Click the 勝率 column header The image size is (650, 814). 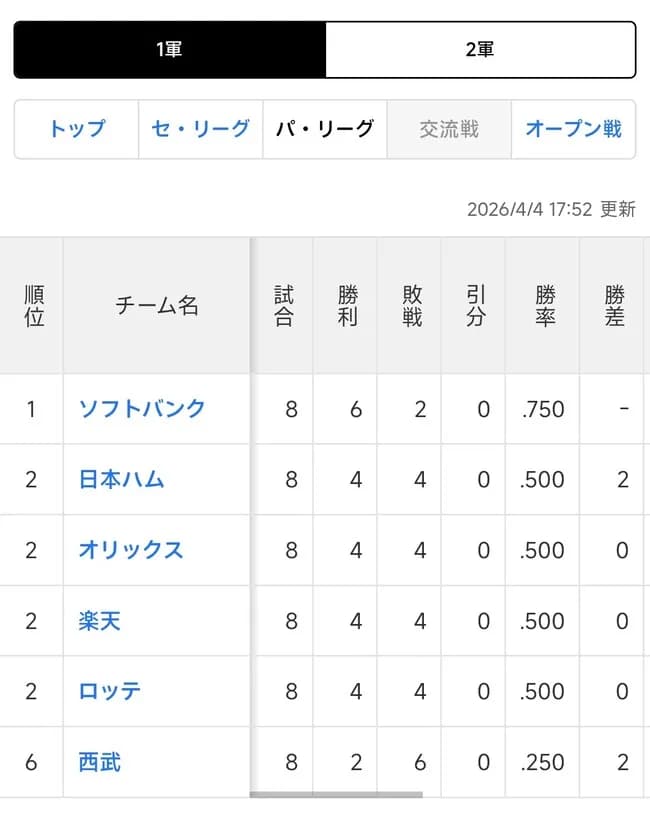[x=542, y=306]
